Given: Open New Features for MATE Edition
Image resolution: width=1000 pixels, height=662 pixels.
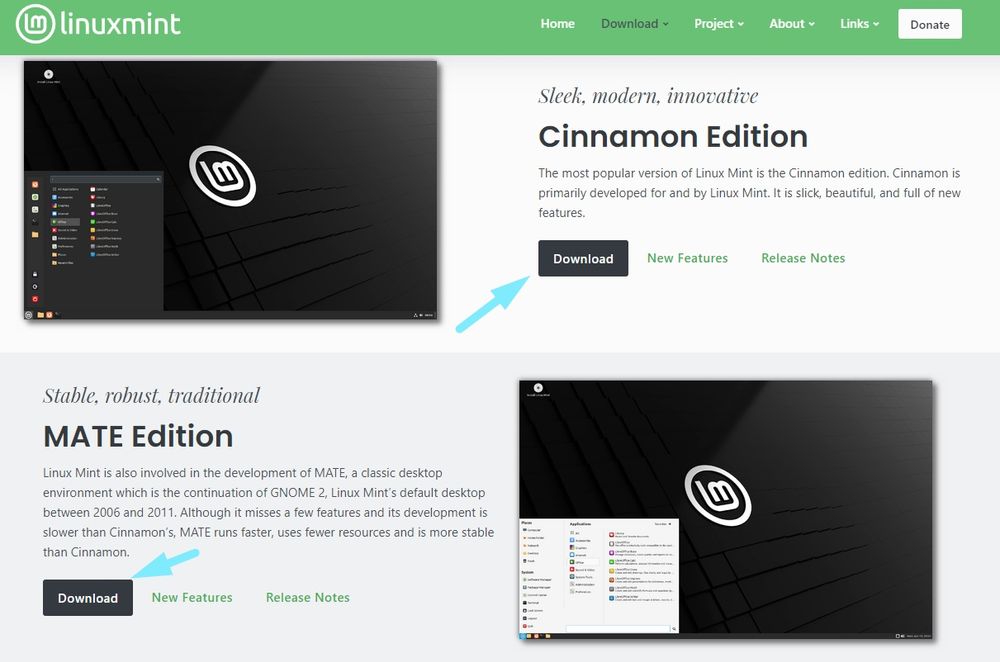Looking at the screenshot, I should click(192, 597).
